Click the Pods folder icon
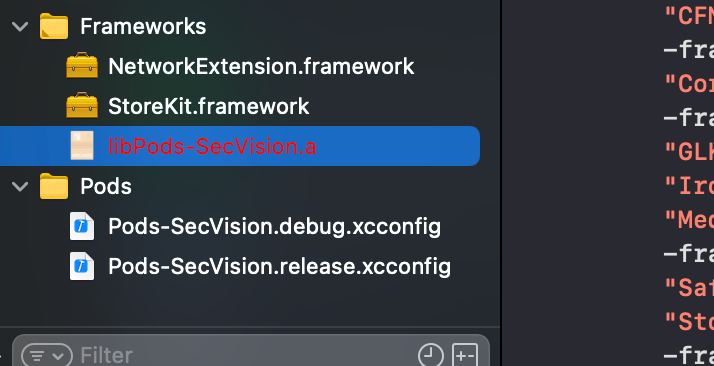714x366 pixels. [x=54, y=186]
